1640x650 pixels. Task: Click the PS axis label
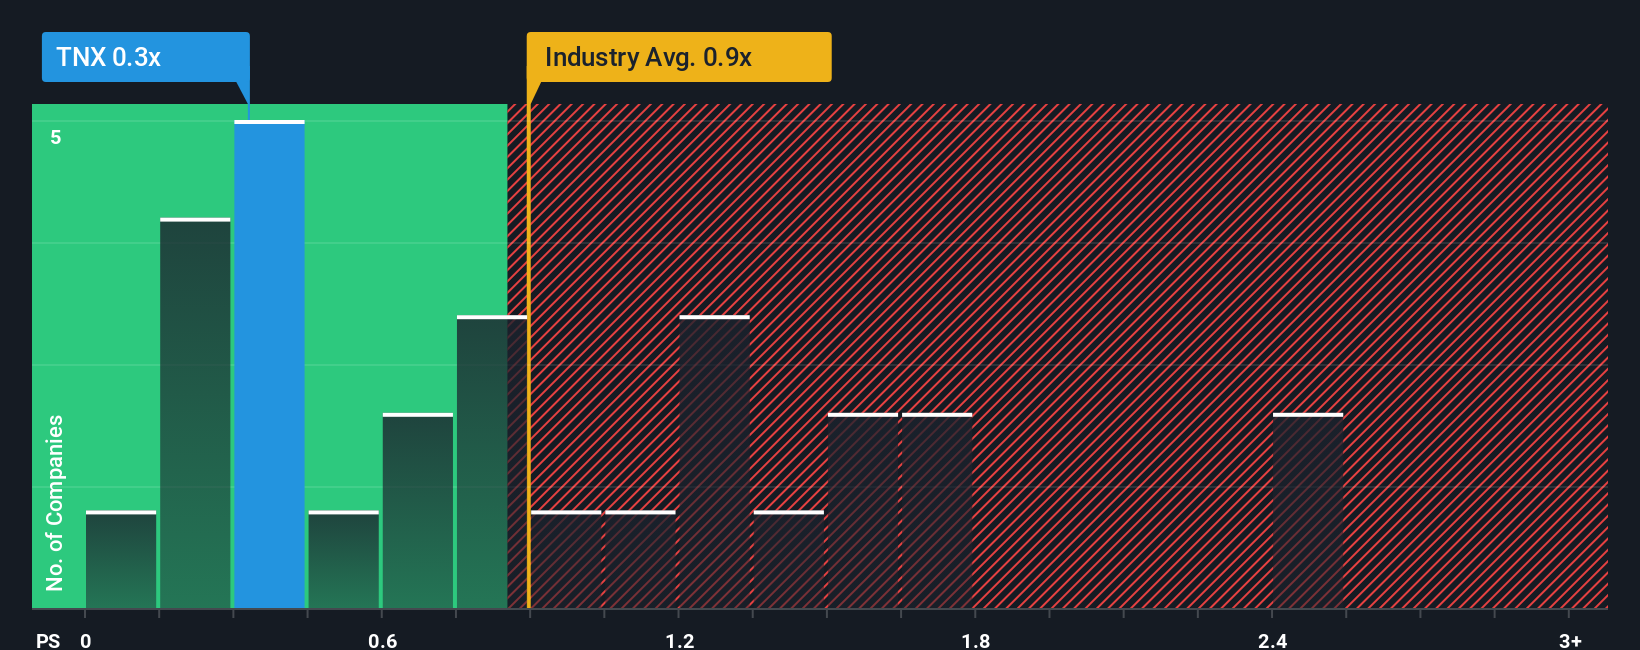point(48,640)
